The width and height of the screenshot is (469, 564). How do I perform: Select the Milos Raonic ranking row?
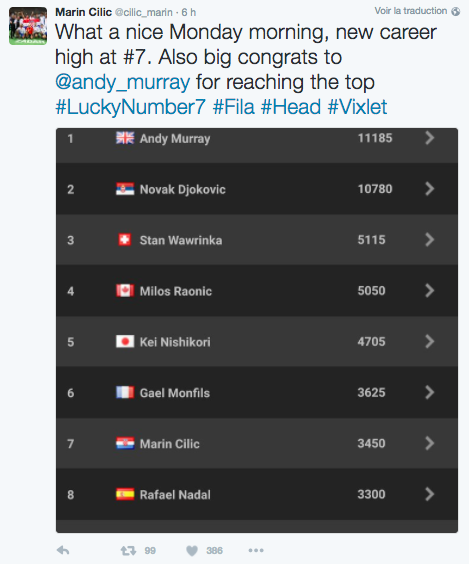tap(257, 291)
